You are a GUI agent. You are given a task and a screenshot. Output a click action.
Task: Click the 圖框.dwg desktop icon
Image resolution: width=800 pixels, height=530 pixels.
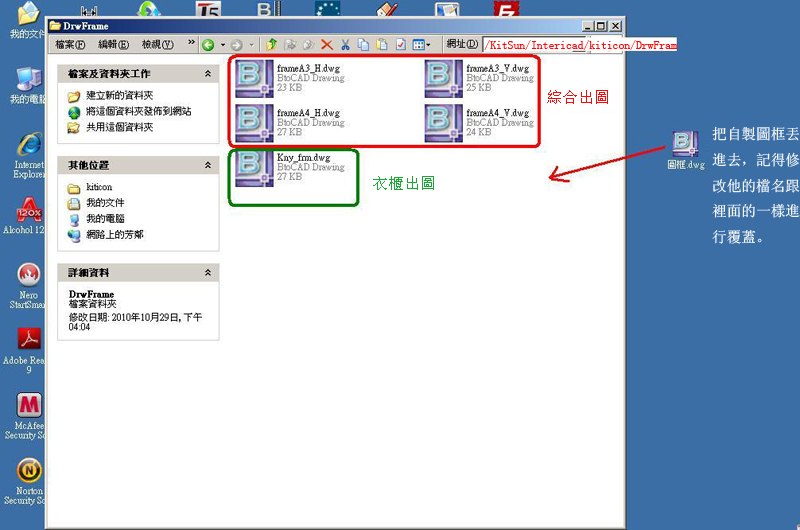(x=685, y=146)
